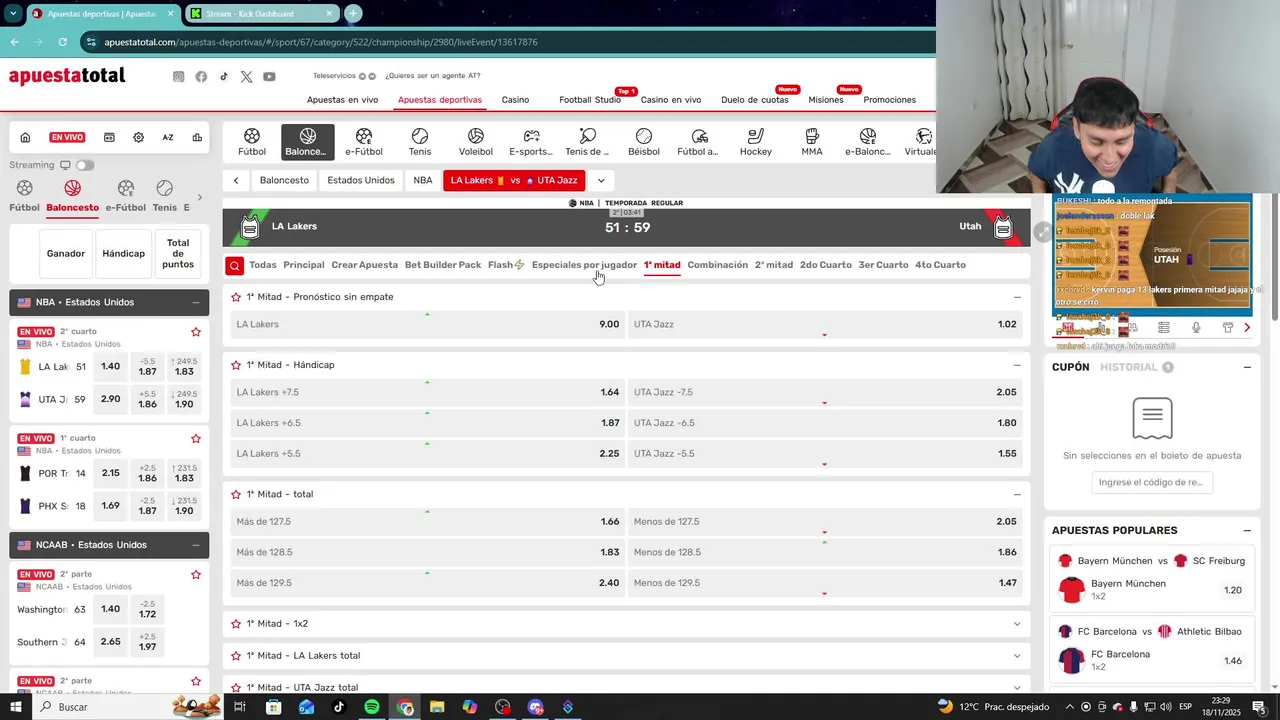Collapse the 1ª Mitad total market

click(x=1017, y=494)
